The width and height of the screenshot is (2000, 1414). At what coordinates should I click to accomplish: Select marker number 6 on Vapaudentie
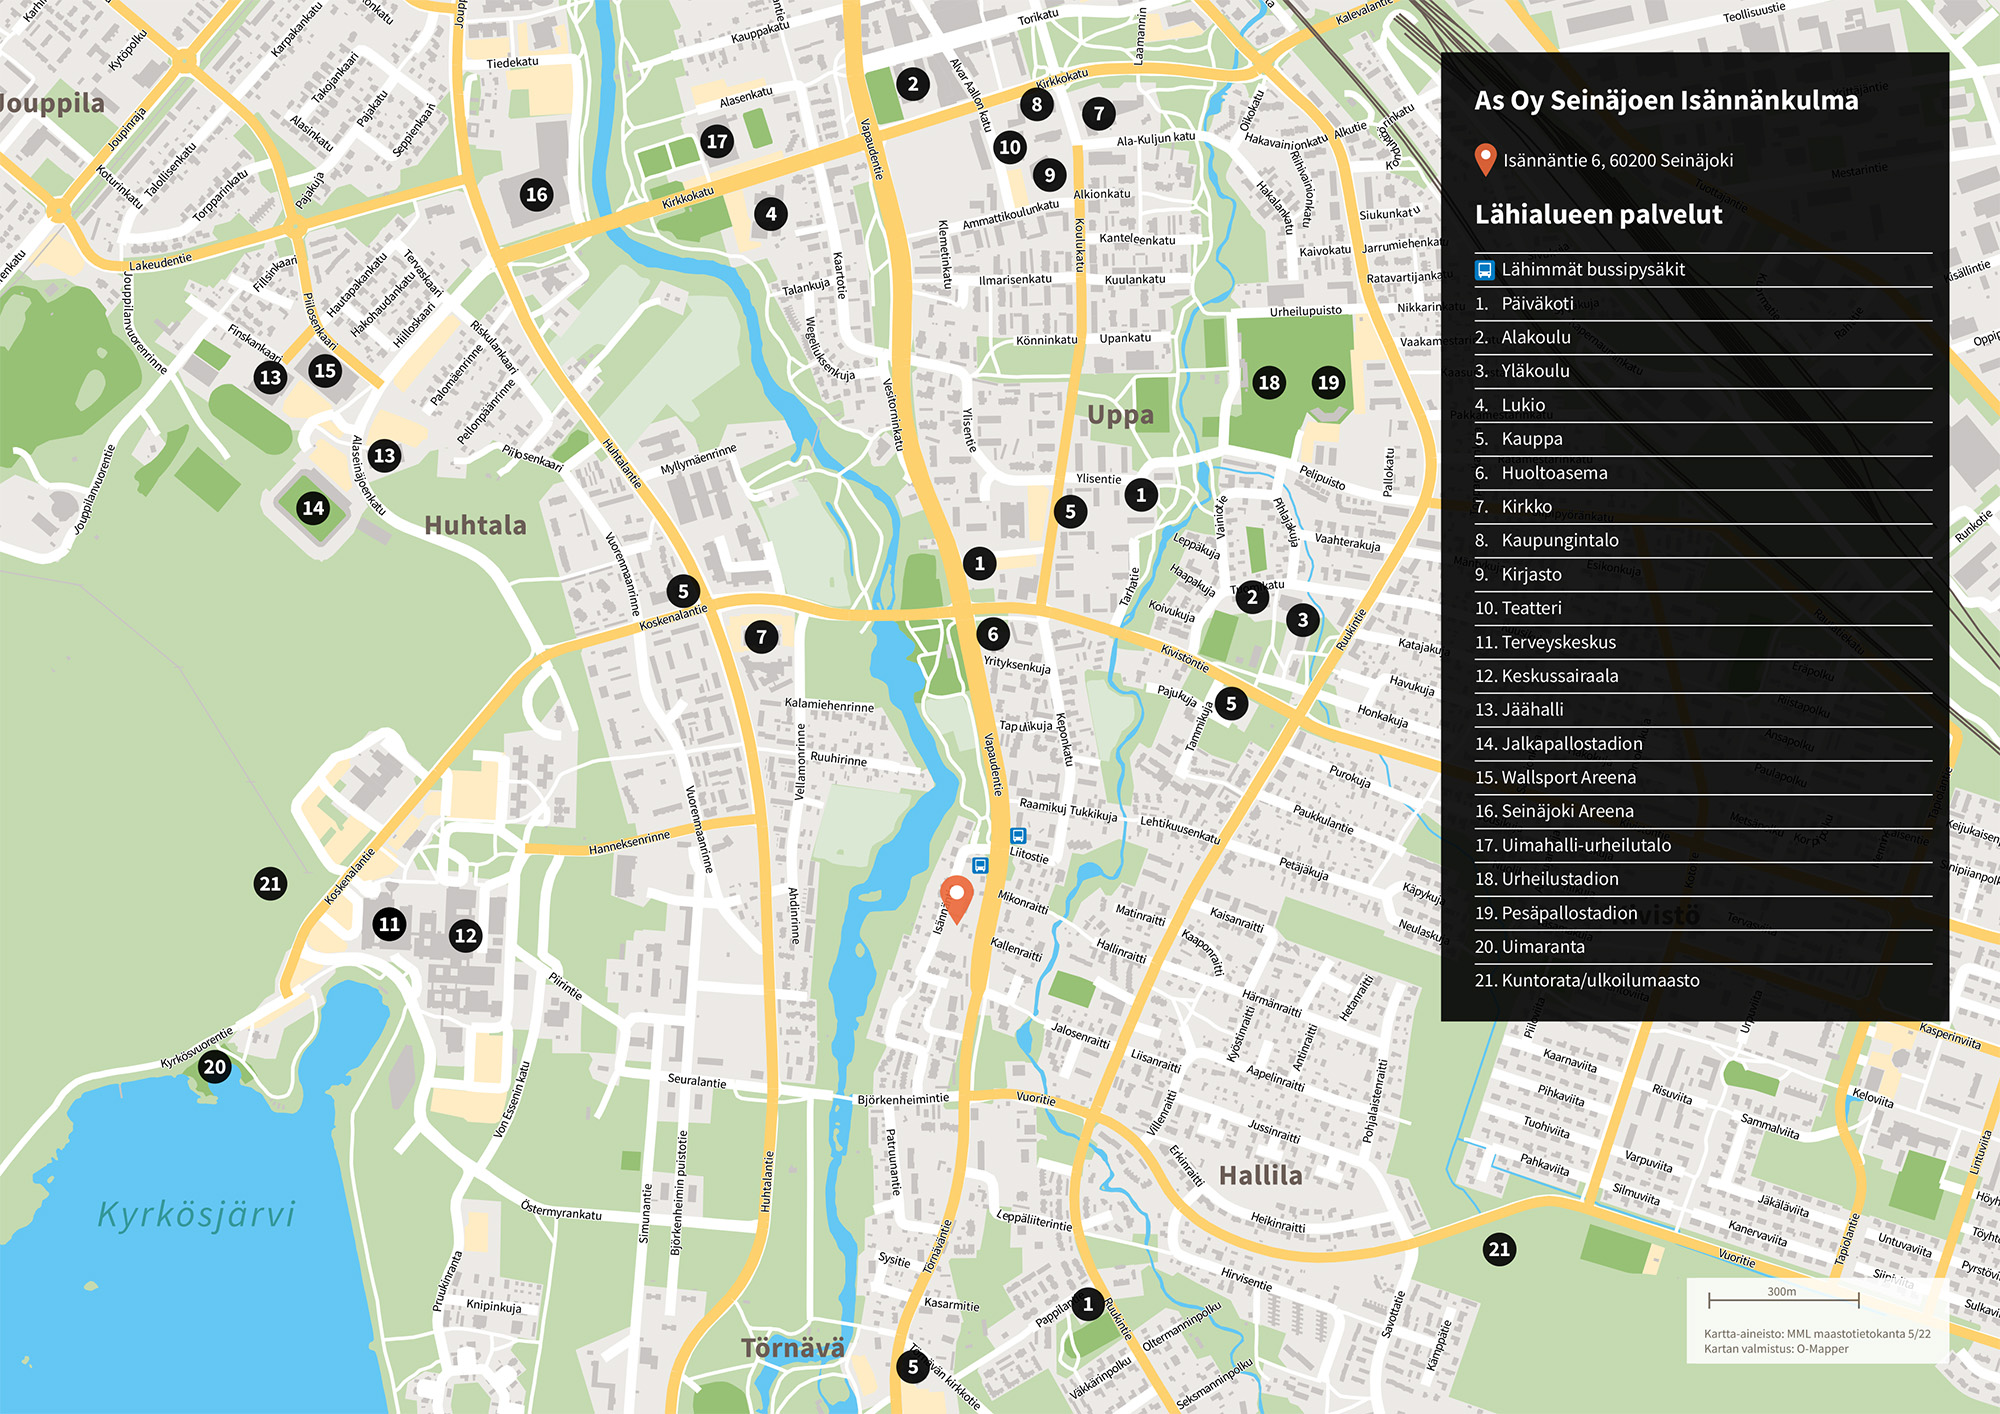993,633
